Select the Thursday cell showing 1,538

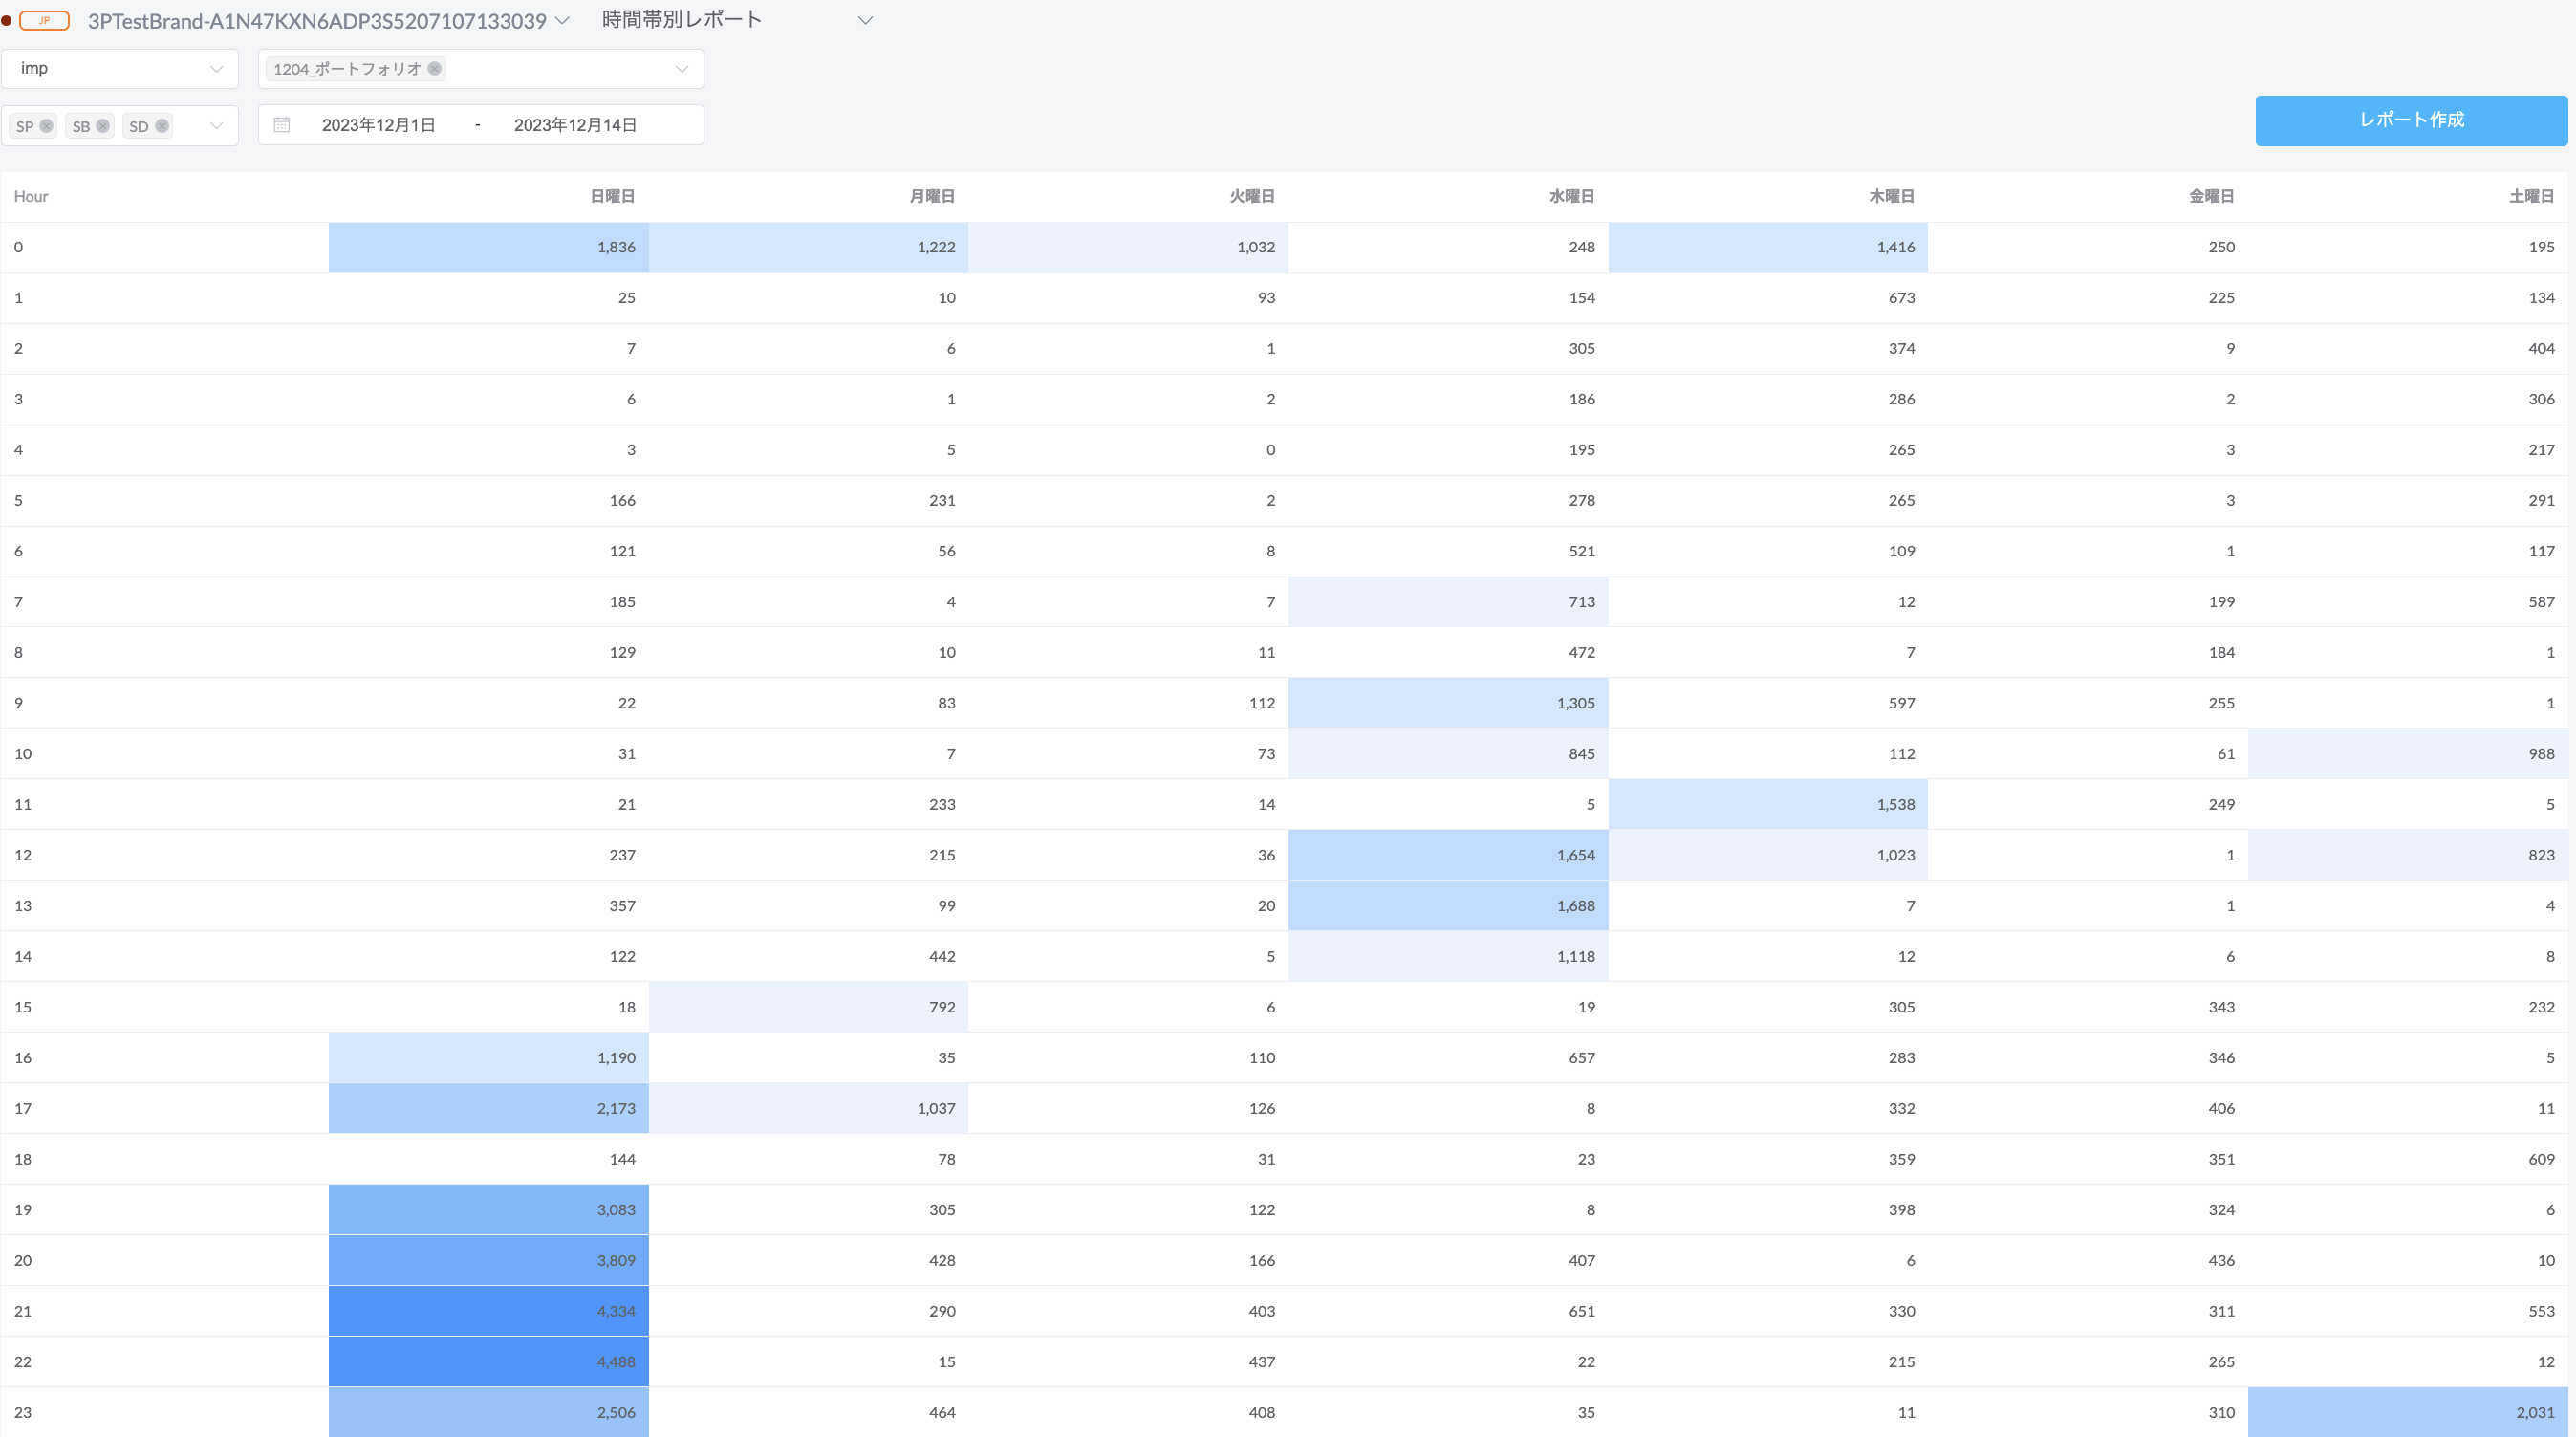pyautogui.click(x=1768, y=804)
